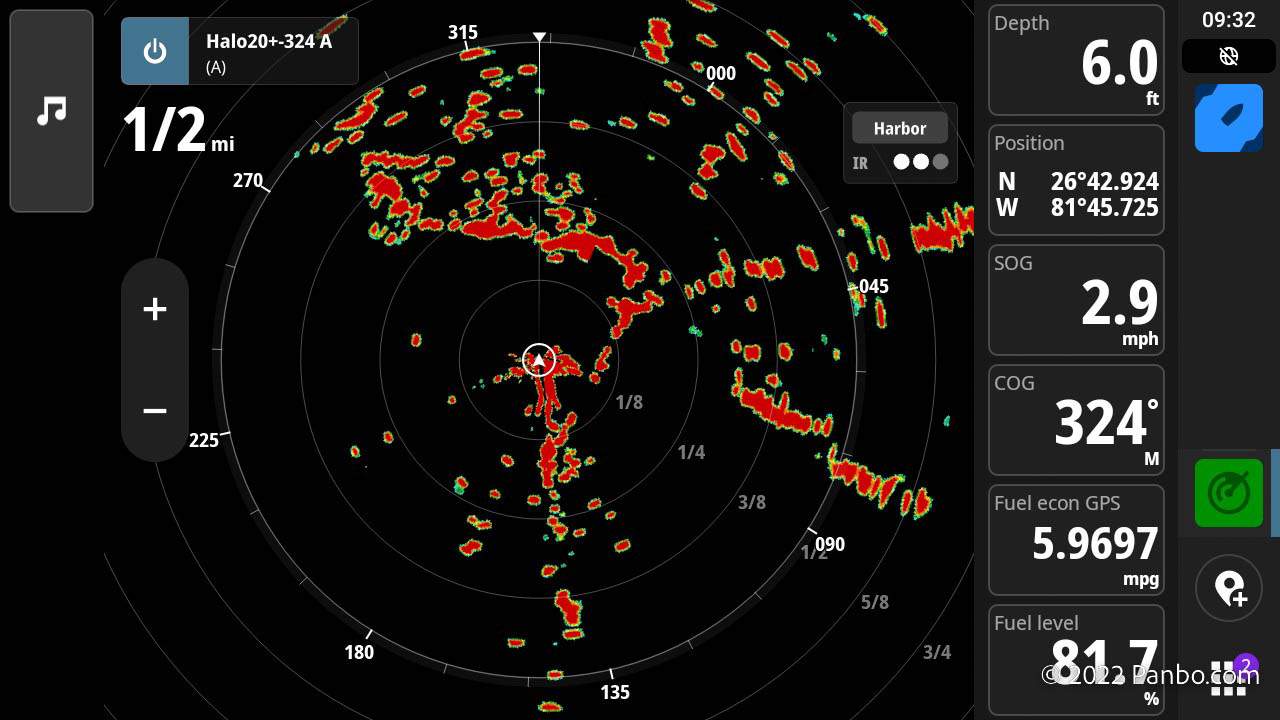Add a new waypoint marker
This screenshot has height=720, width=1280.
click(x=1229, y=589)
